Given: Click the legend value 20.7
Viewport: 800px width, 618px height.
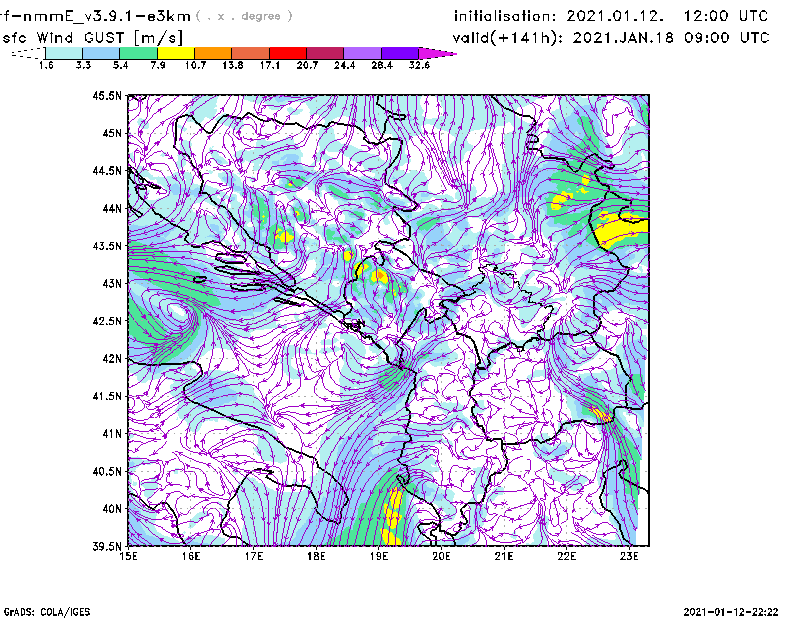Looking at the screenshot, I should (x=307, y=65).
